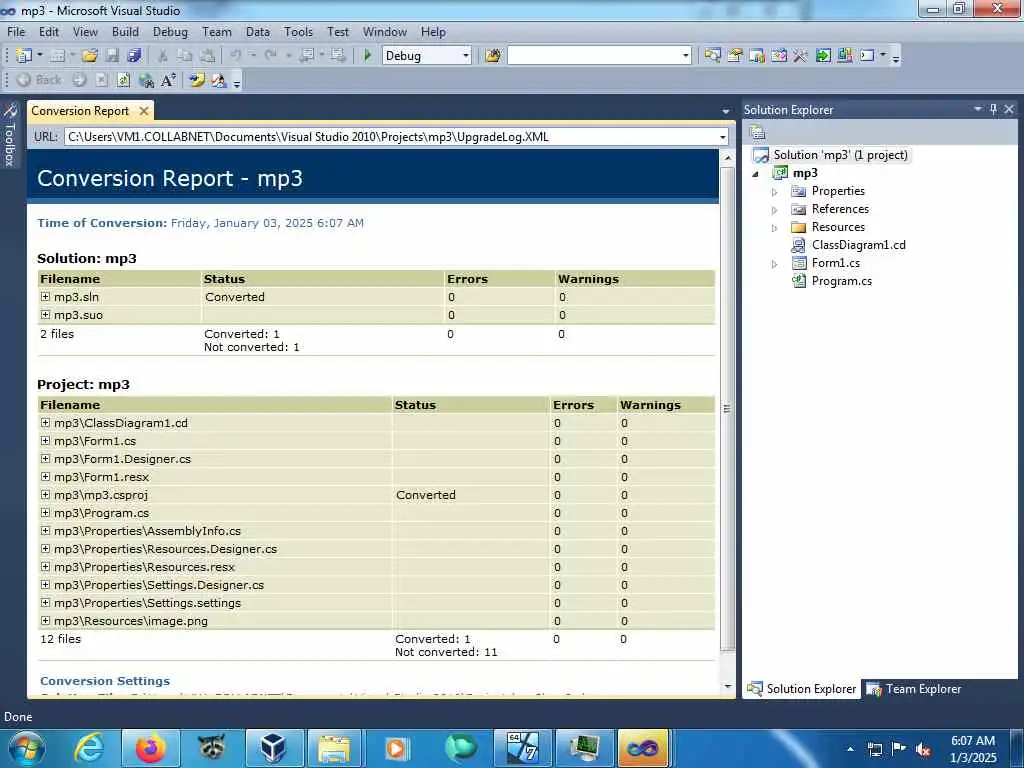Open the Help menu
Image resolution: width=1024 pixels, height=768 pixels.
click(x=432, y=31)
